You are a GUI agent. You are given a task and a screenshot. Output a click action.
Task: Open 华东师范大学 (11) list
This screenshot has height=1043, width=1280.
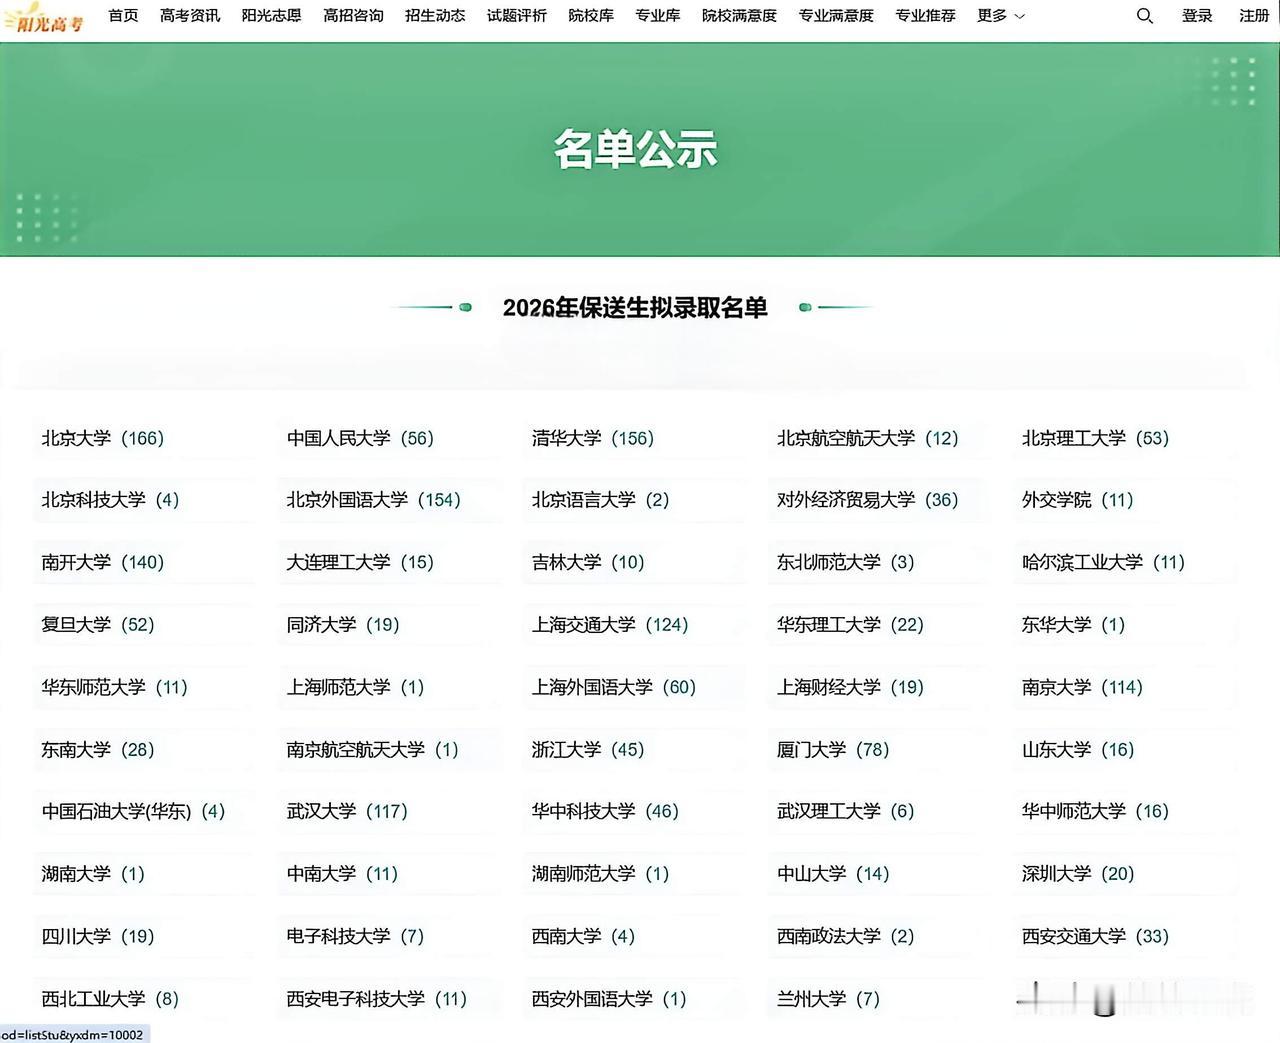(x=114, y=687)
